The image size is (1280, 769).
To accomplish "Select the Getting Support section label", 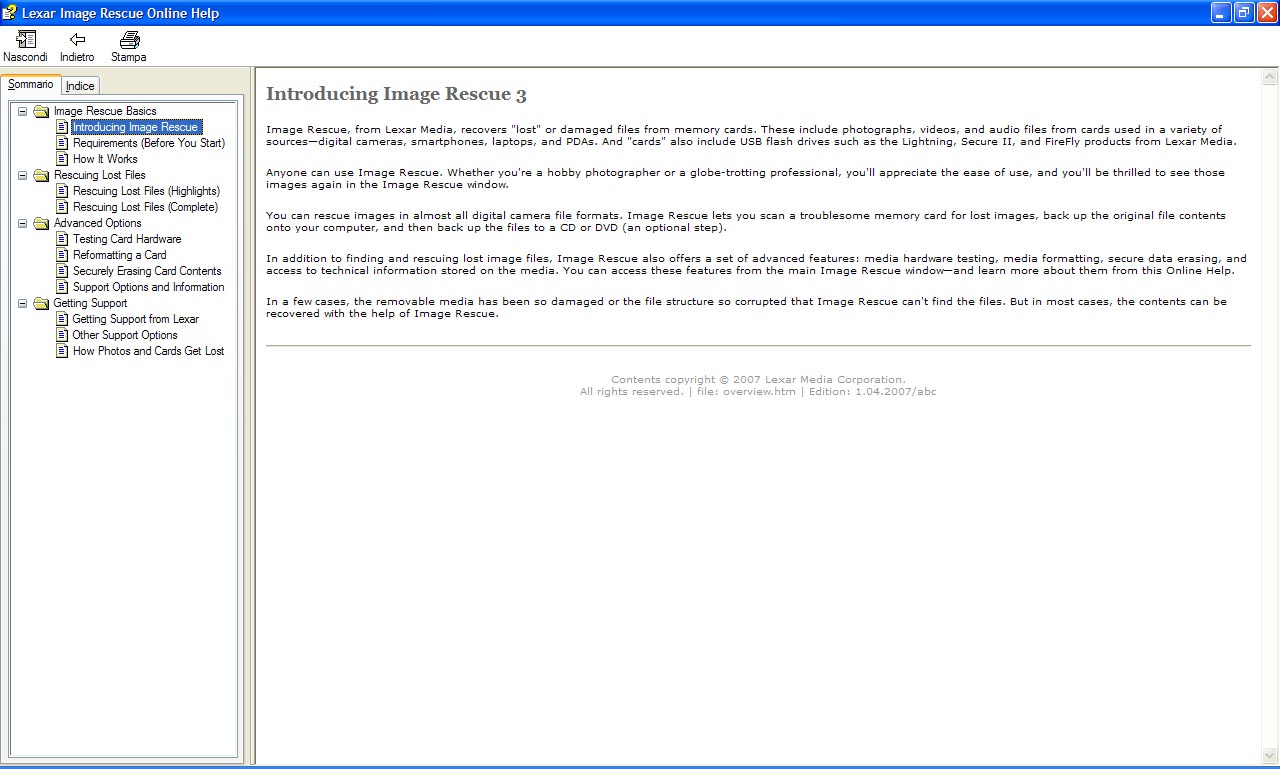I will [91, 303].
